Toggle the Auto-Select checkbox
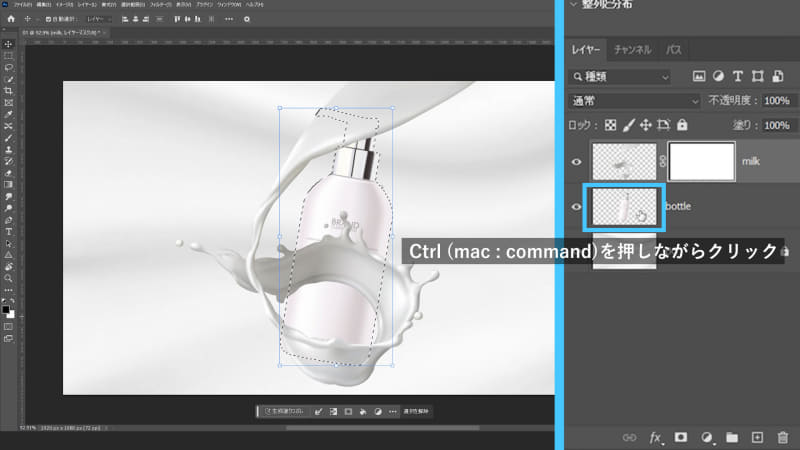 (x=48, y=19)
